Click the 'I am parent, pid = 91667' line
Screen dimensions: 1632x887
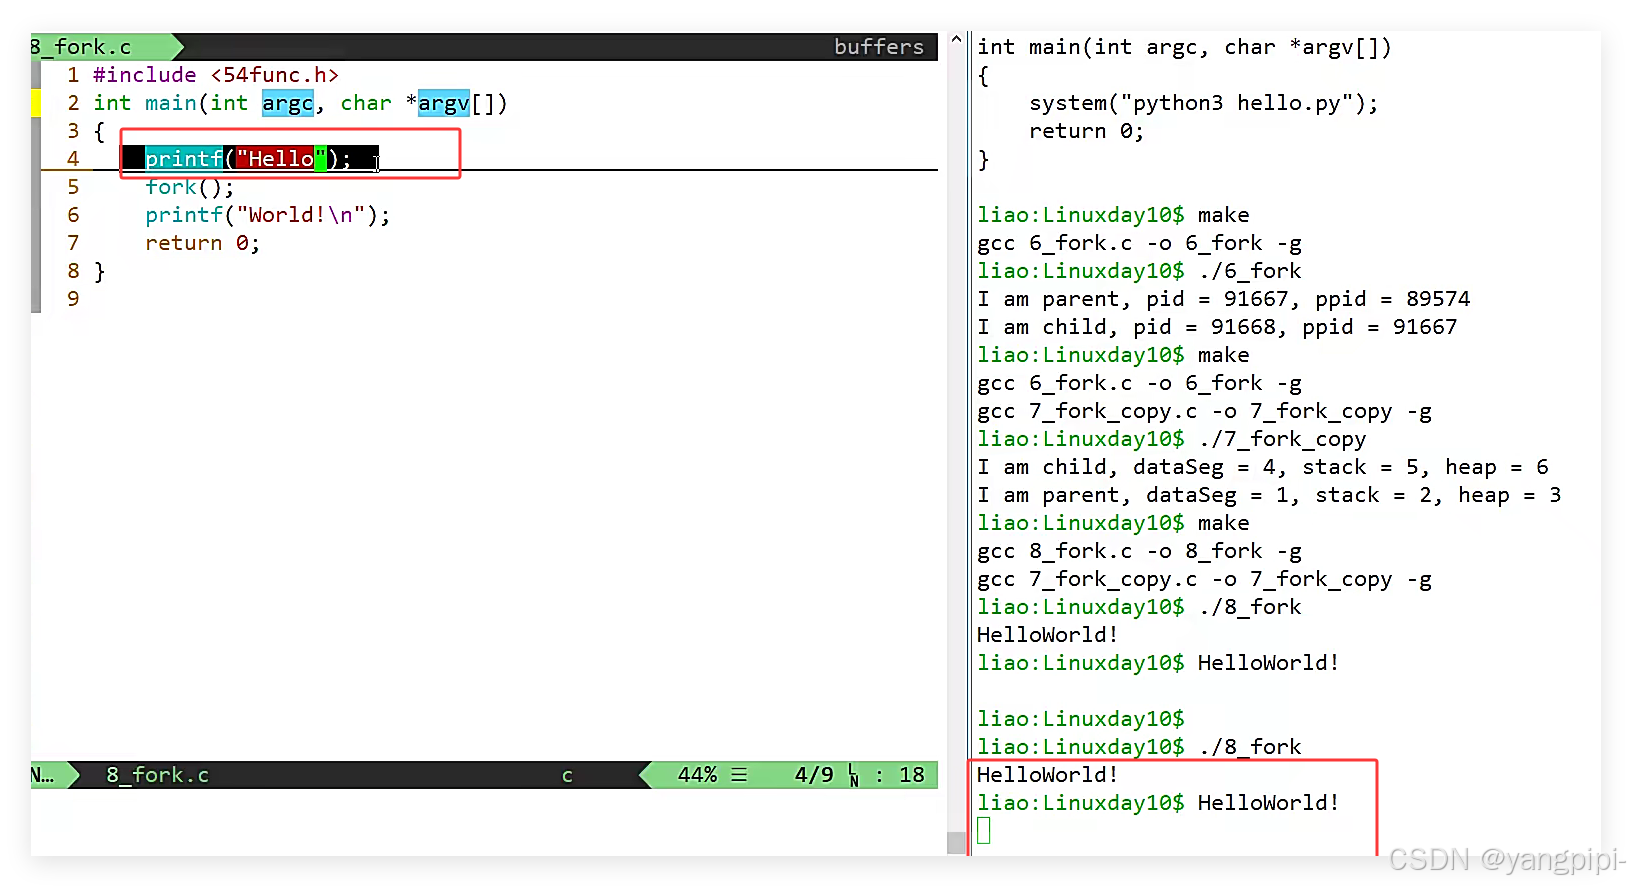click(x=1224, y=299)
